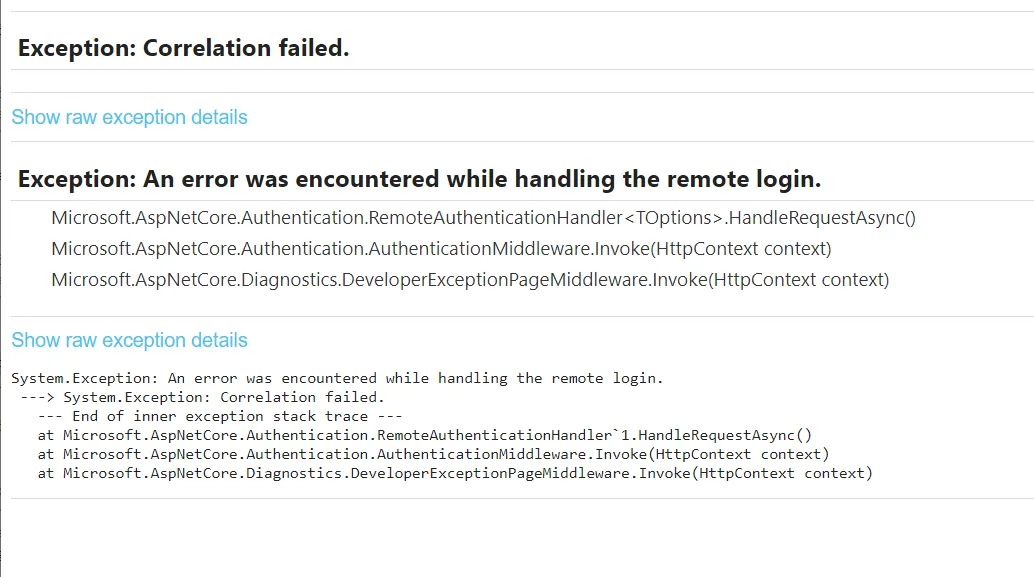Click "End of inner exception stack trace" line
This screenshot has width=1034, height=577.
click(x=220, y=416)
